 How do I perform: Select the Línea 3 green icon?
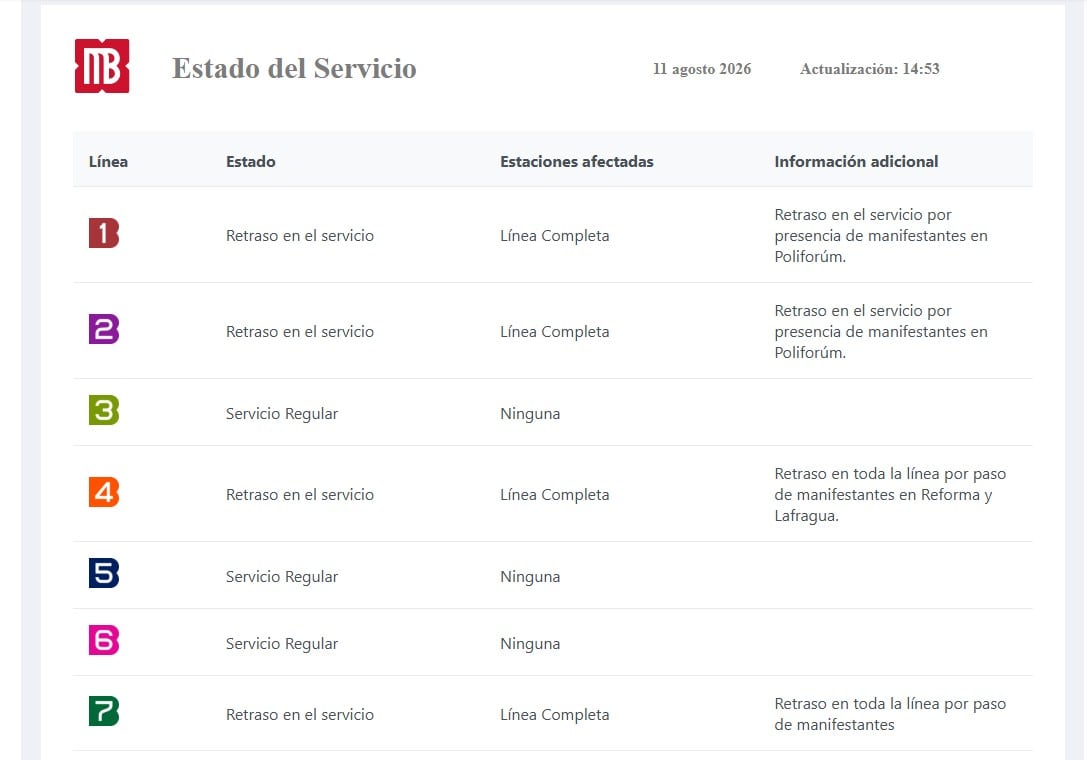click(104, 410)
